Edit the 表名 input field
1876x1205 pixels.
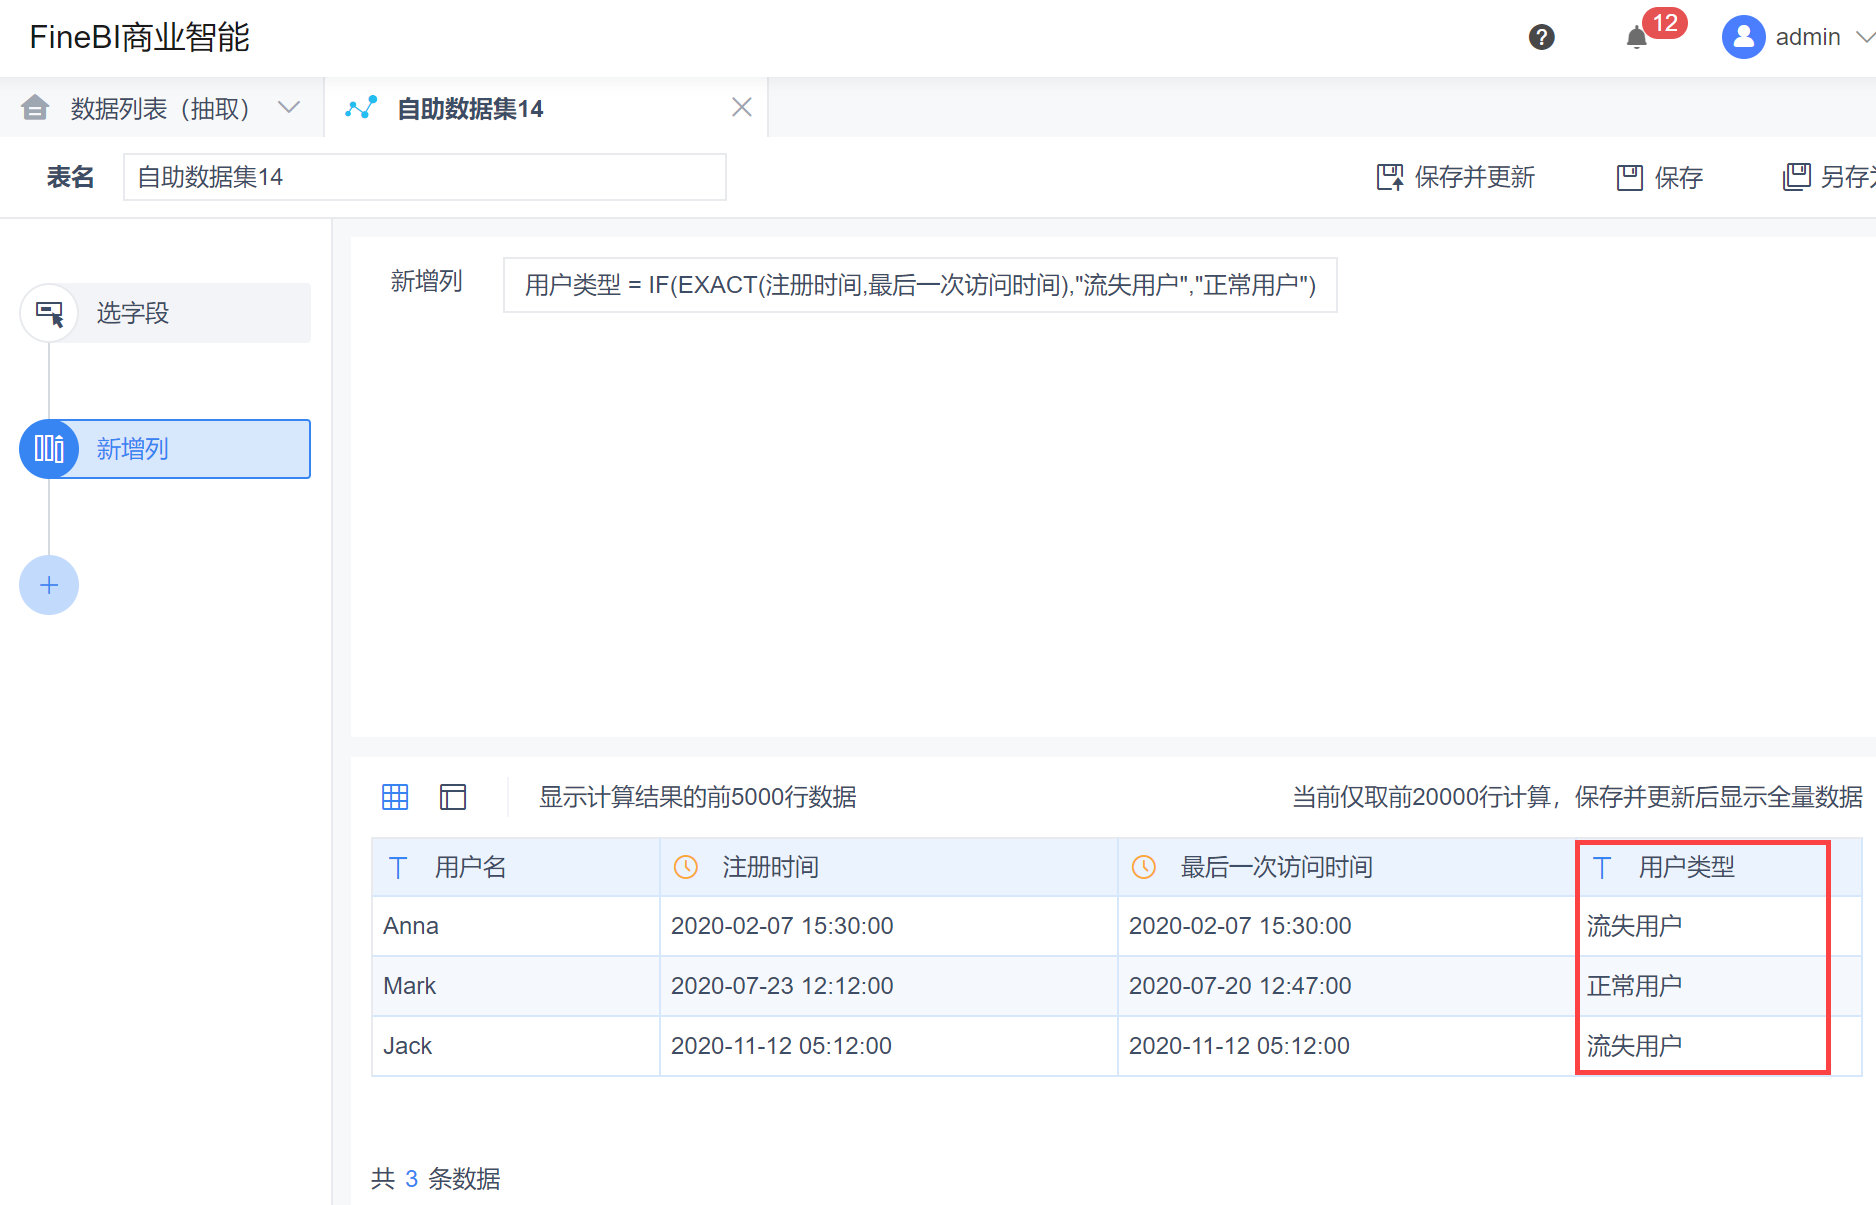coord(424,177)
